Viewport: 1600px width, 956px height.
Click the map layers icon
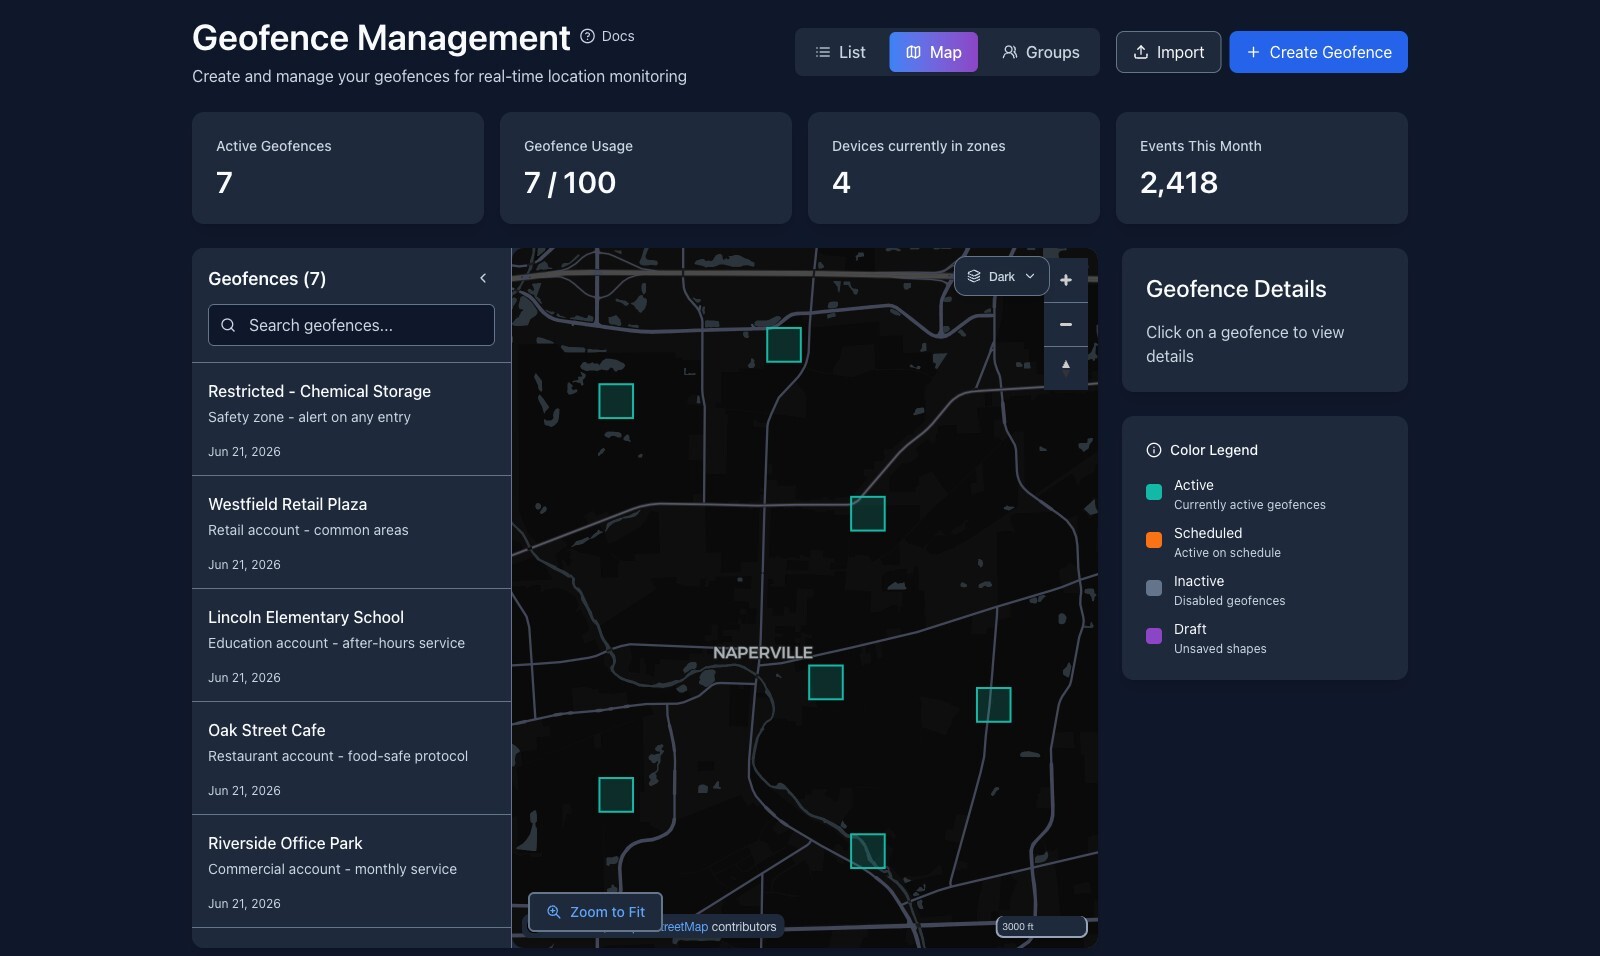974,276
